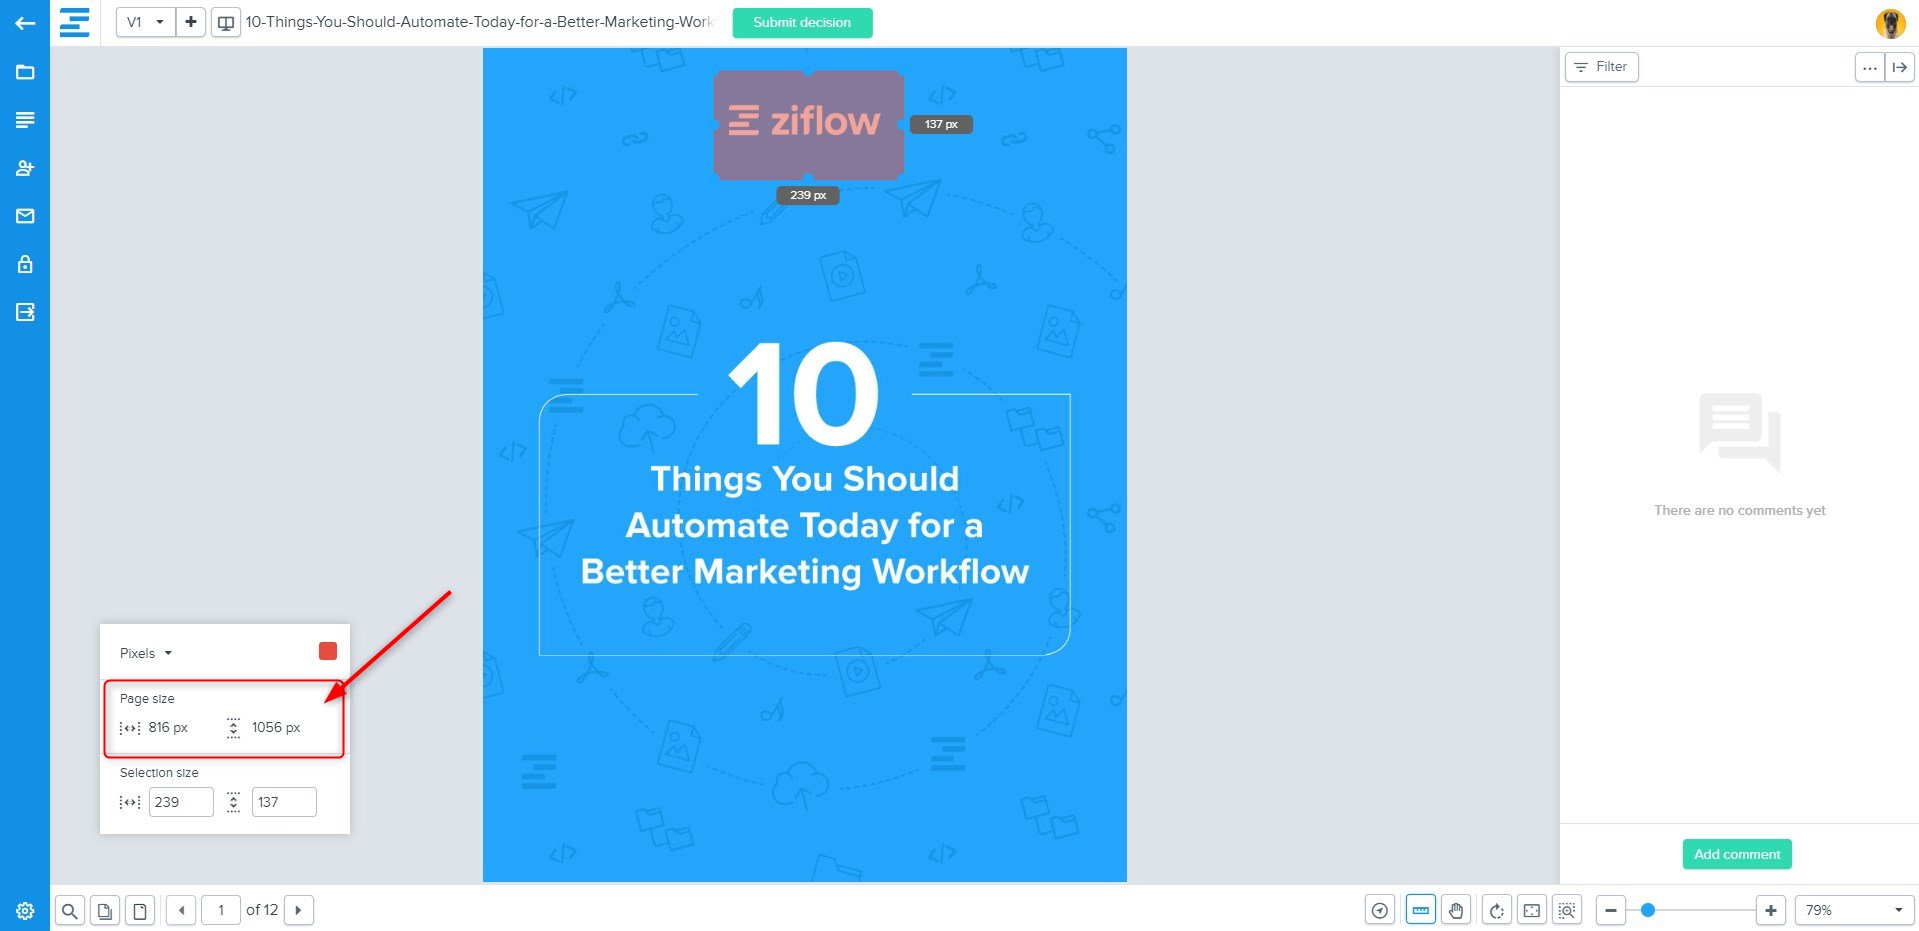Open the search magnifier in bottom toolbar
The image size is (1919, 931).
pos(69,910)
